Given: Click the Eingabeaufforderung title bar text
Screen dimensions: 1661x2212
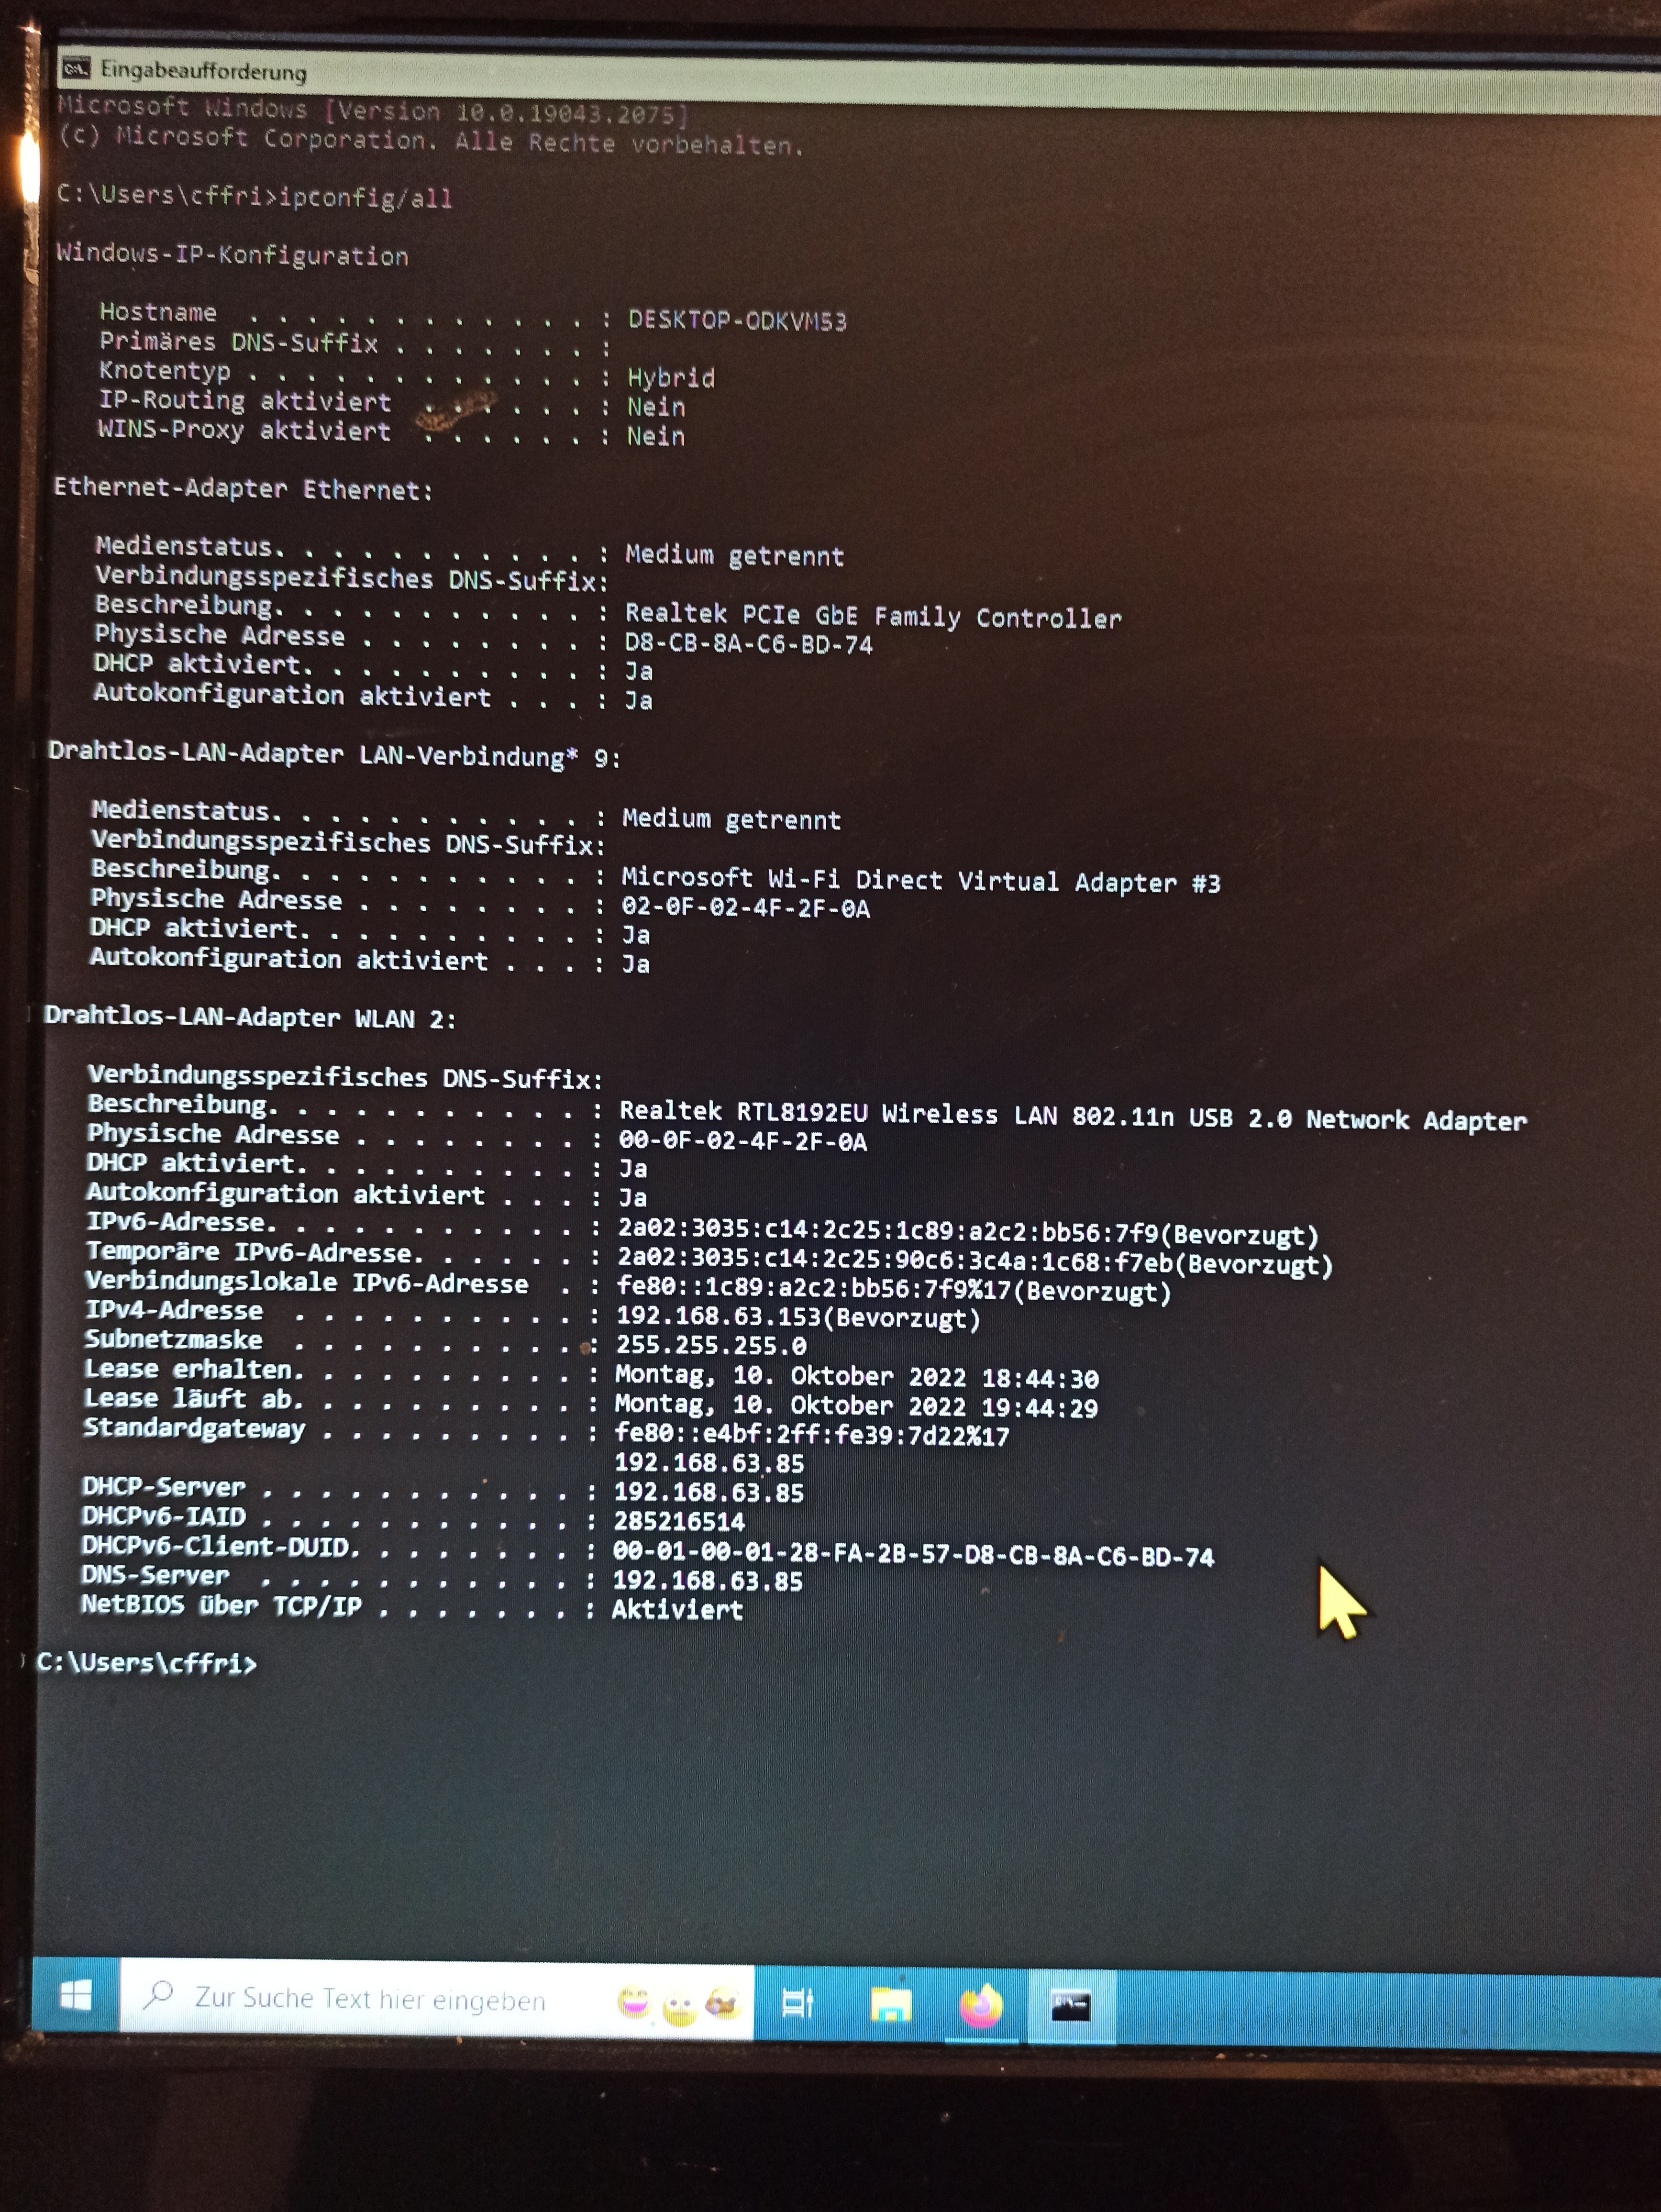Looking at the screenshot, I should pos(203,71).
